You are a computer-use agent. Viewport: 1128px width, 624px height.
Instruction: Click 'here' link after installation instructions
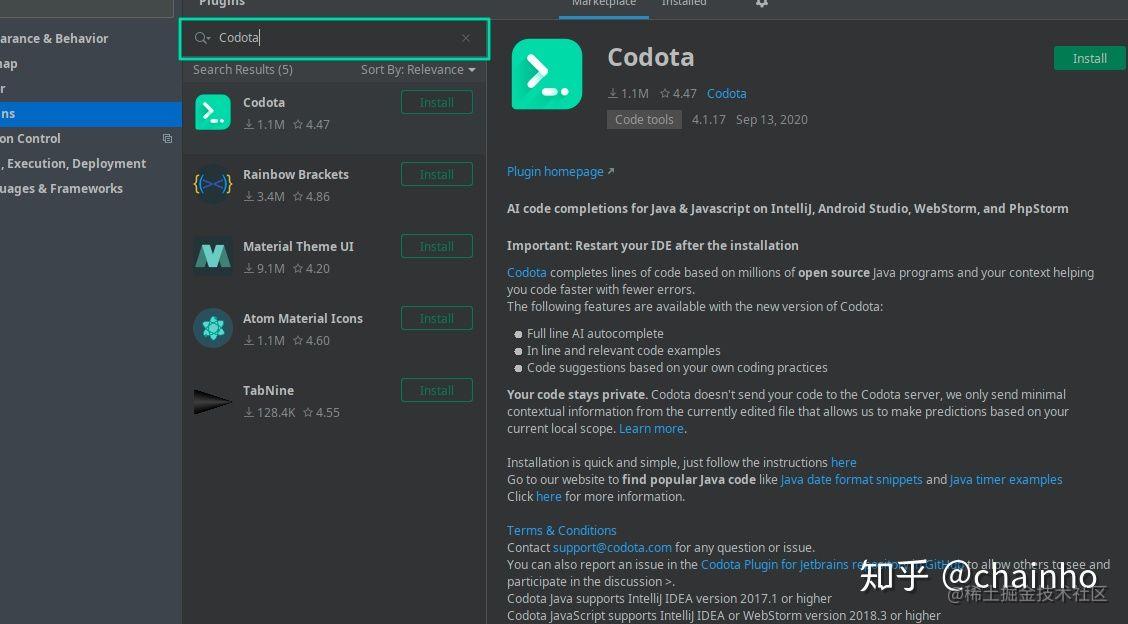pyautogui.click(x=844, y=463)
